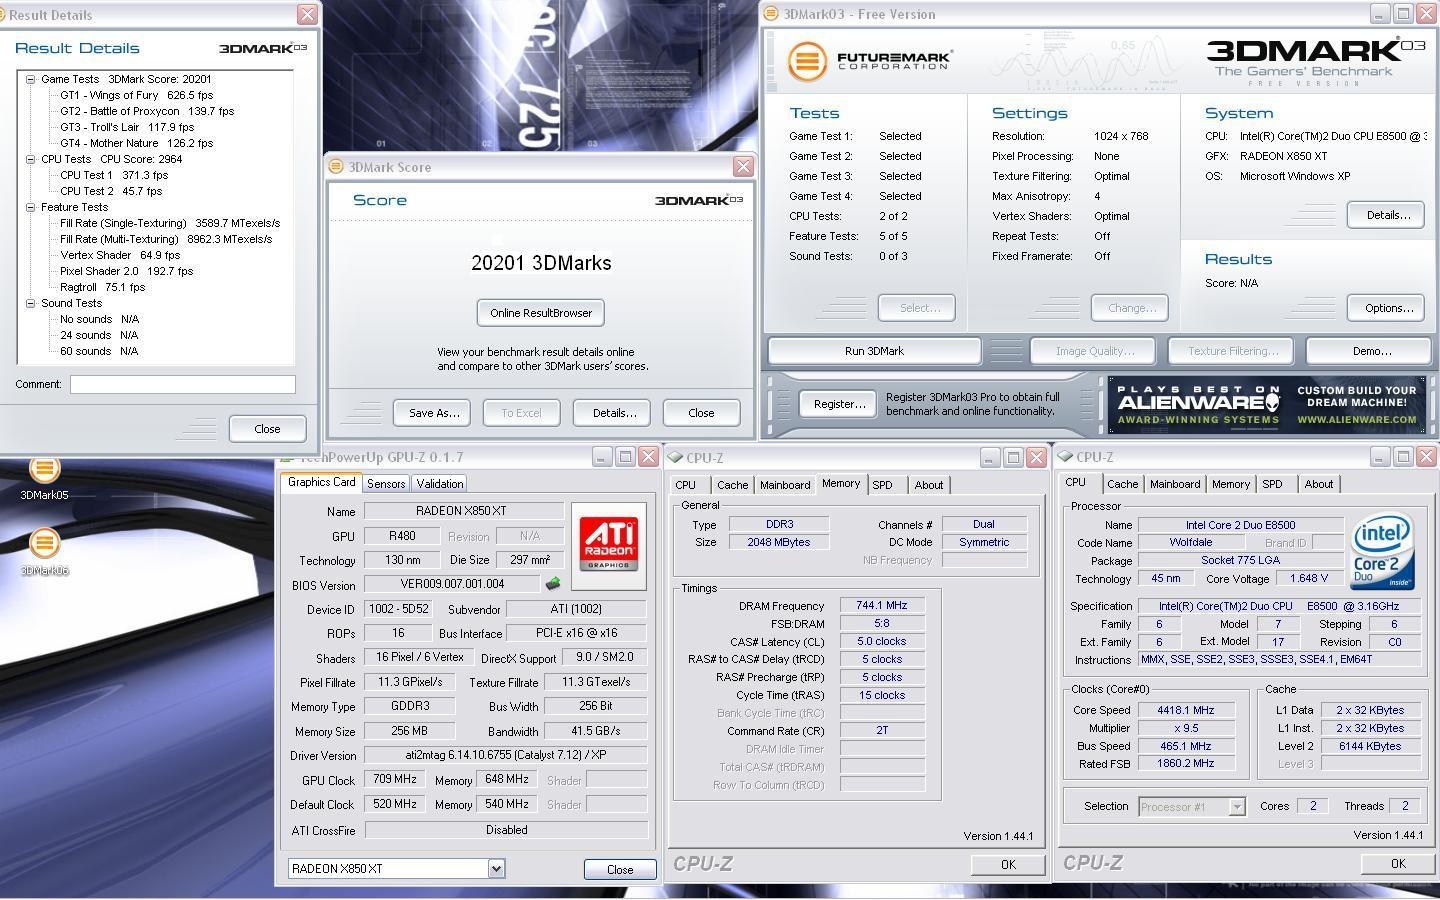Click the Driver Version field in GPU-Z
This screenshot has width=1440, height=900.
click(506, 755)
